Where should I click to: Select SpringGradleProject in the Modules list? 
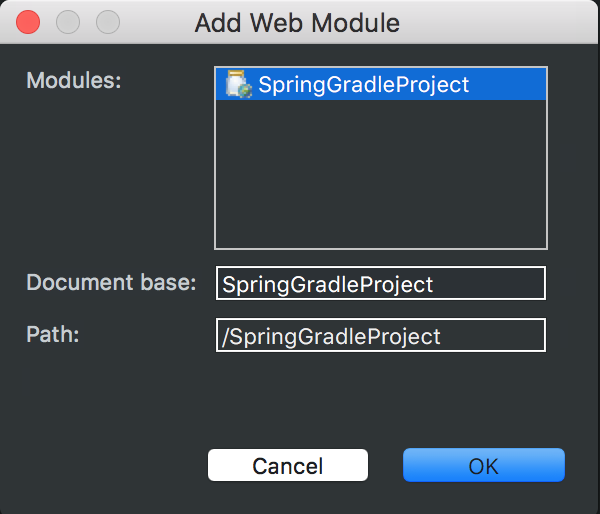(x=363, y=85)
